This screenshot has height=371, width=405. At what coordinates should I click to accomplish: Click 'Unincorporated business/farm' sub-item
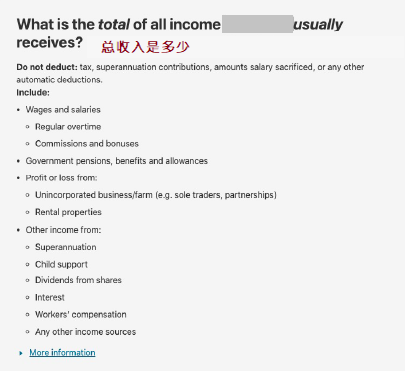156,195
